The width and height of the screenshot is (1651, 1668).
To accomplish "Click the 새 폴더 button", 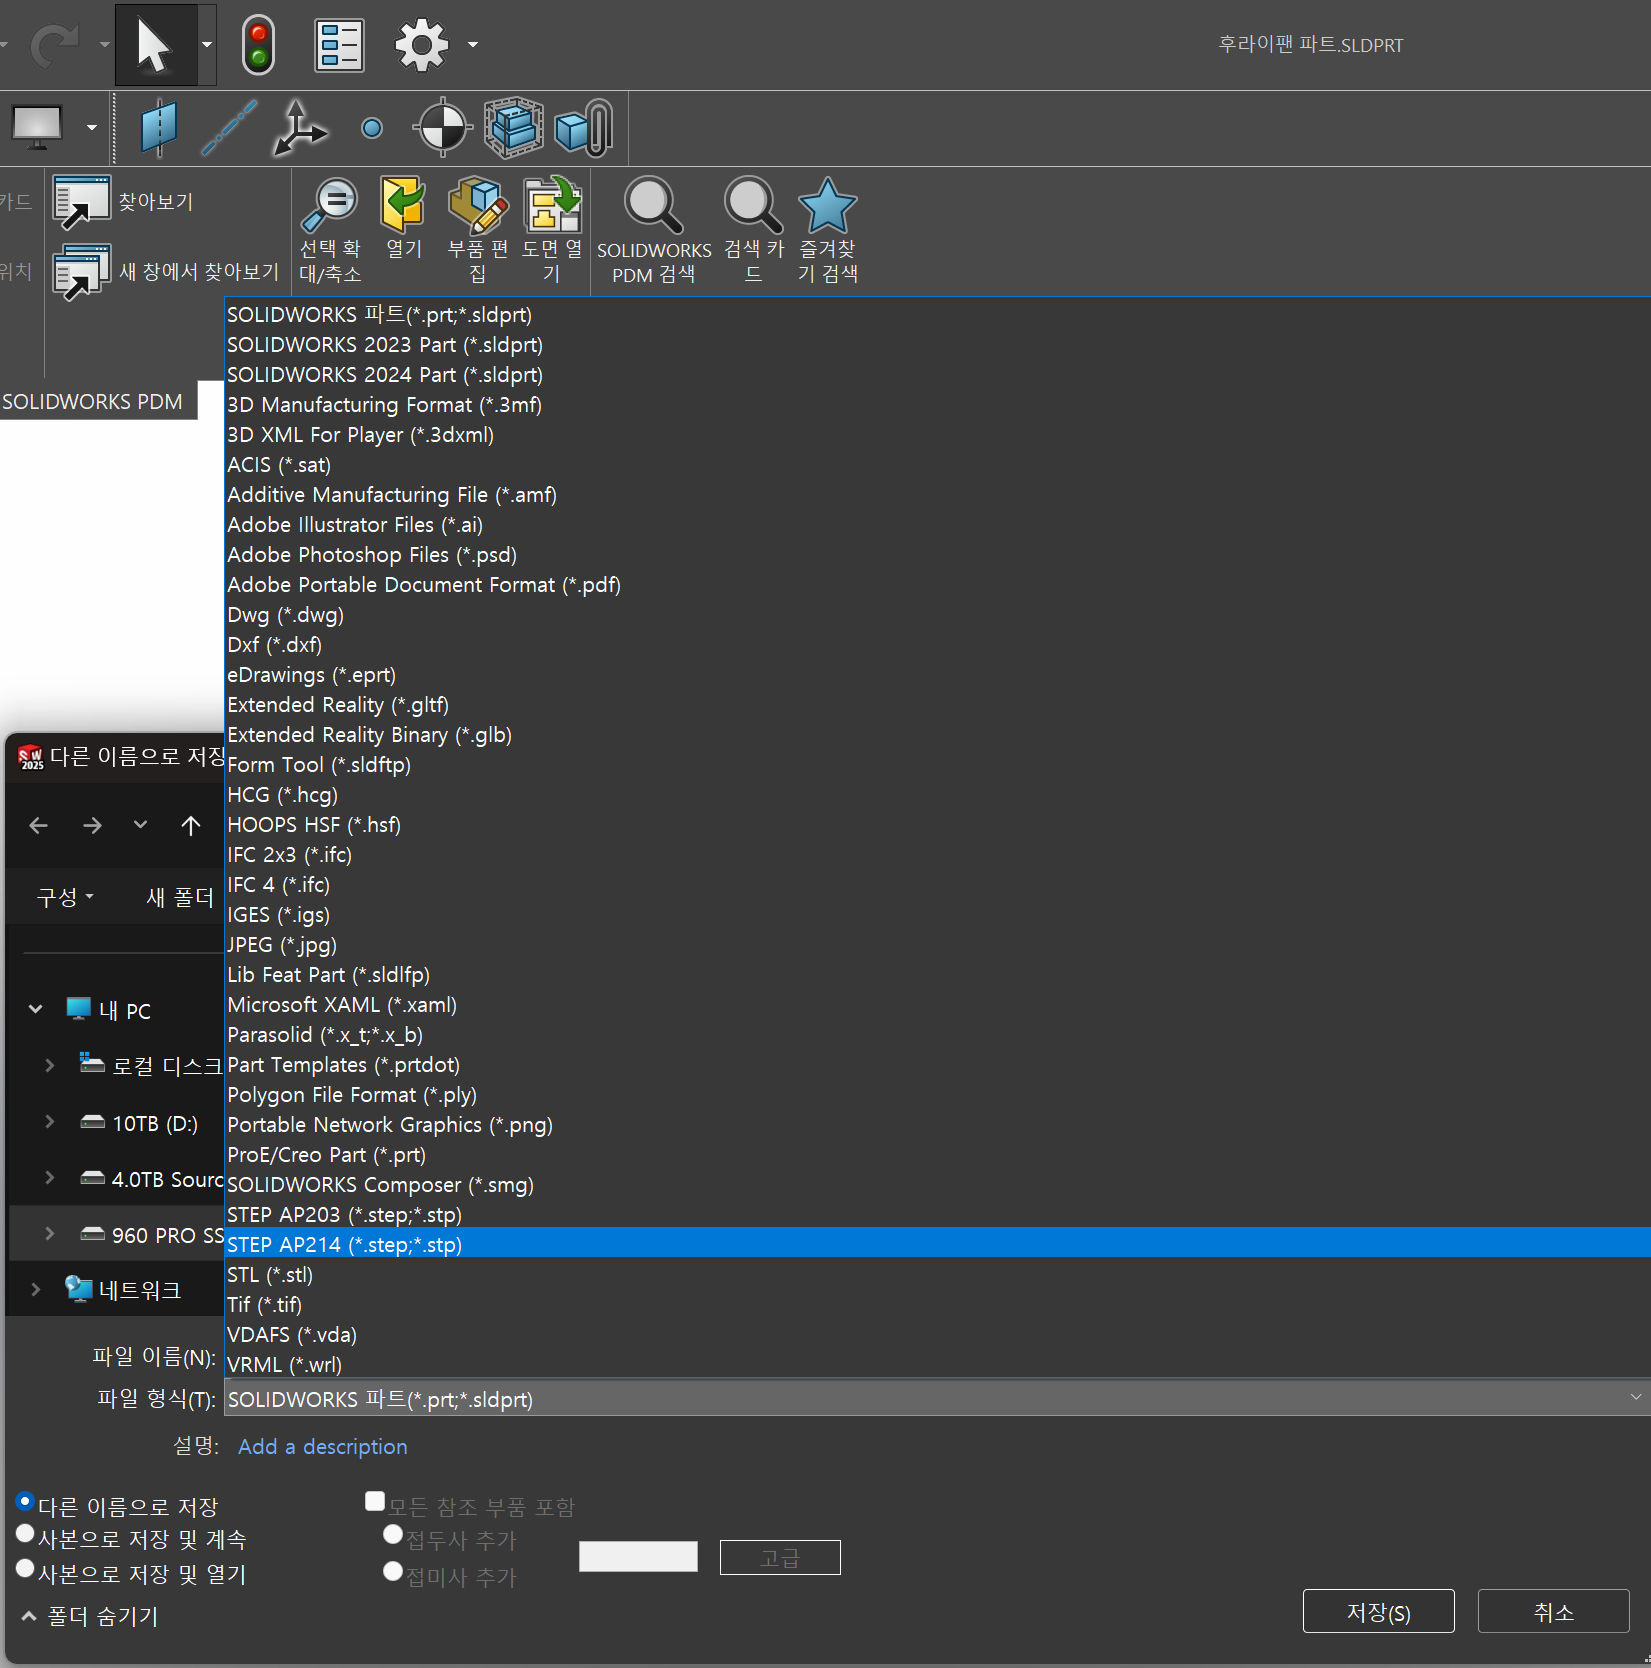I will 180,897.
